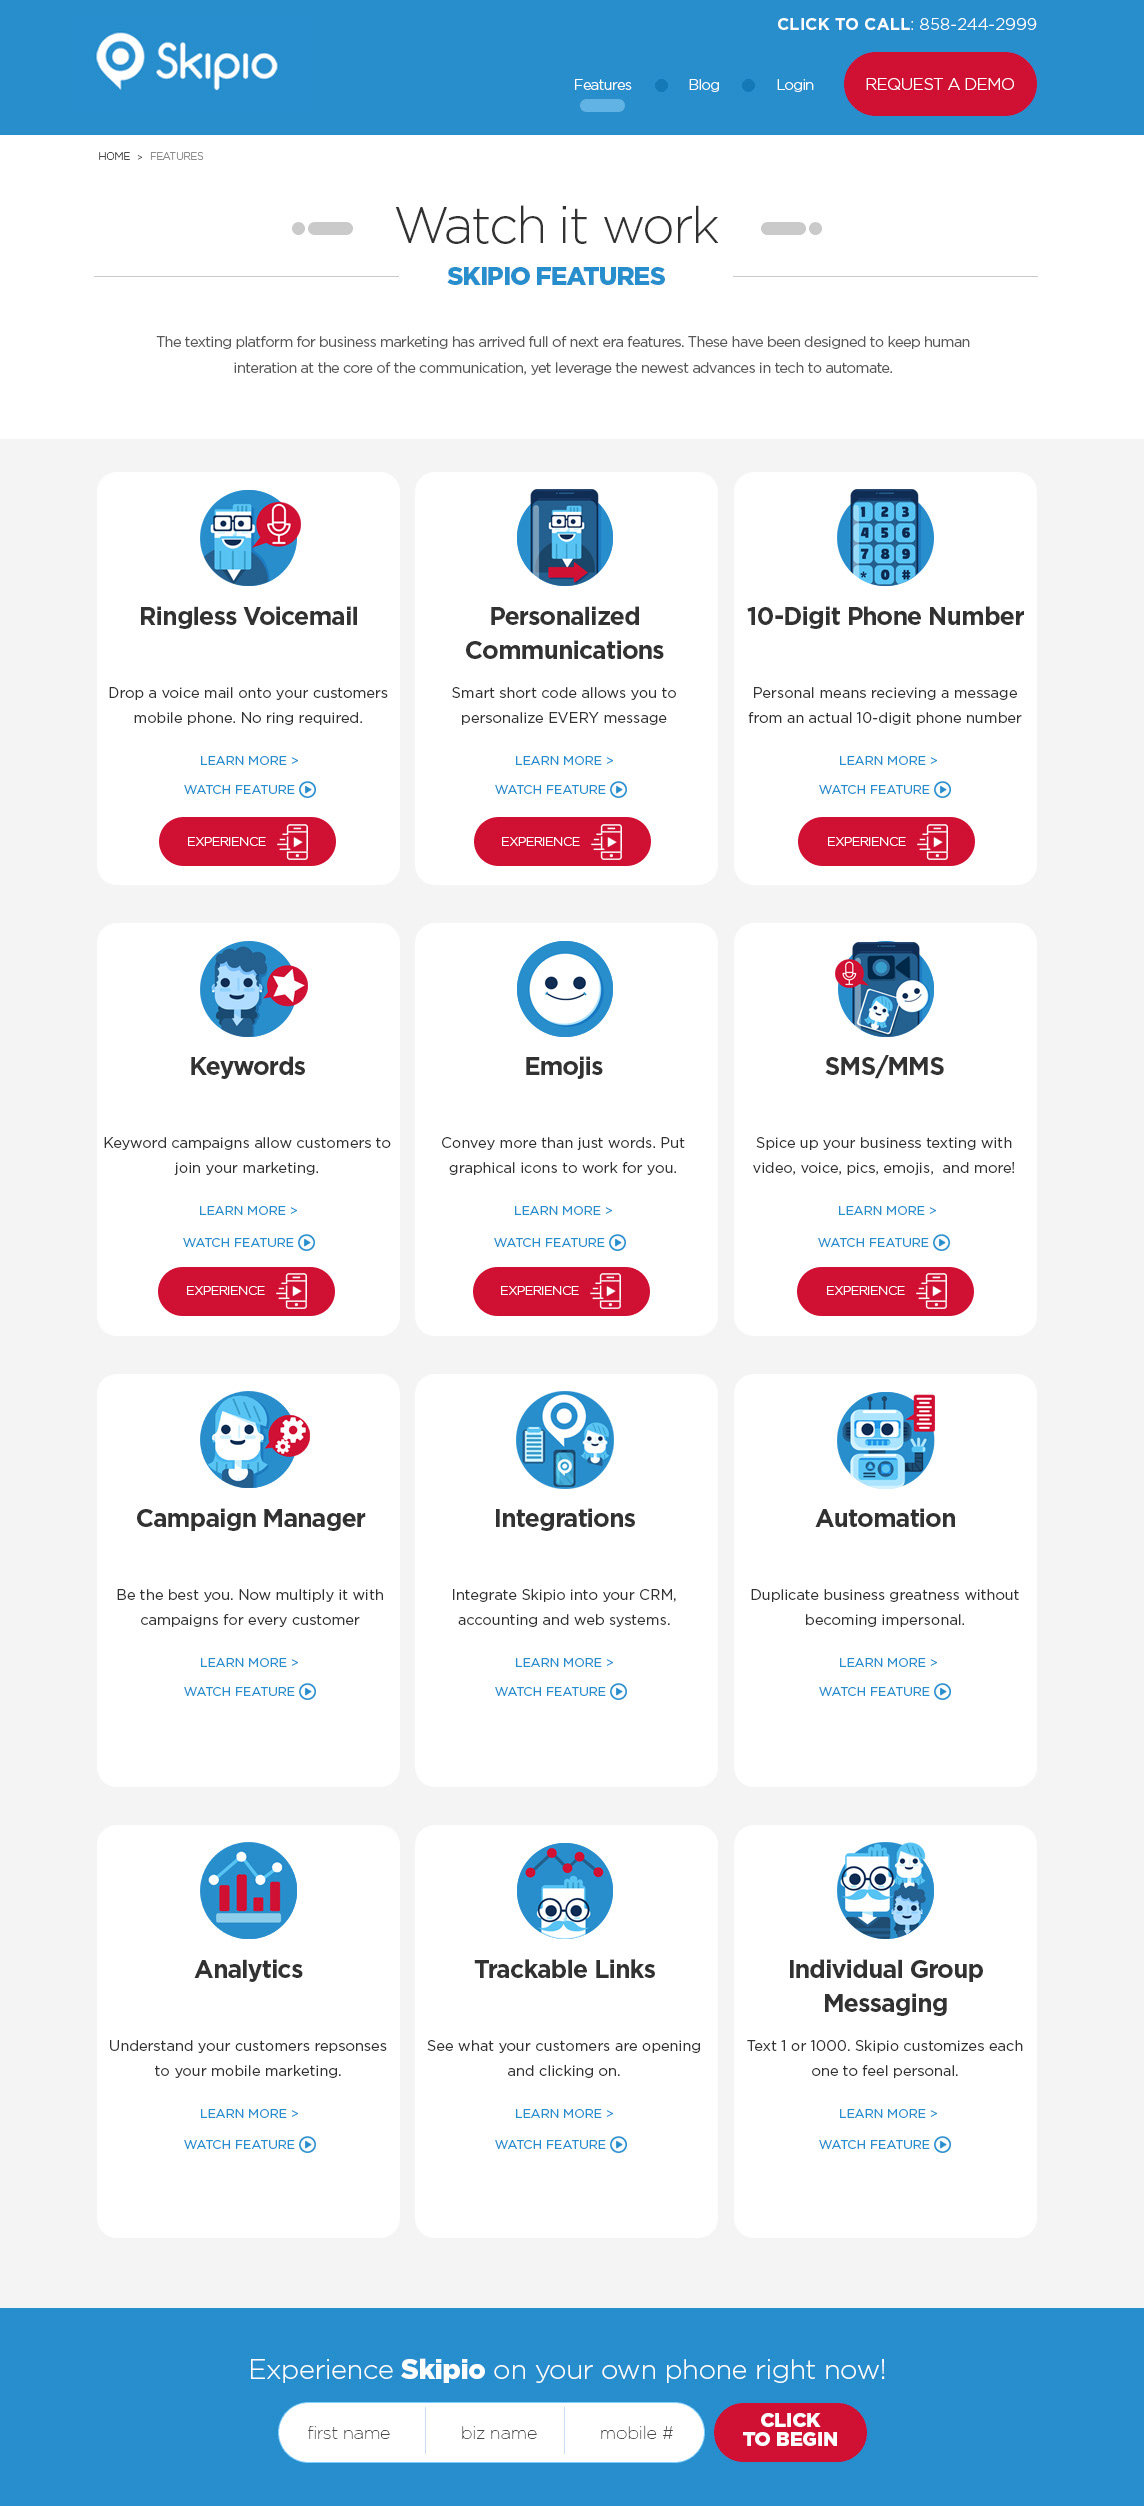The height and width of the screenshot is (2506, 1144).
Task: Click the Trackable Links icon
Action: point(565,1890)
